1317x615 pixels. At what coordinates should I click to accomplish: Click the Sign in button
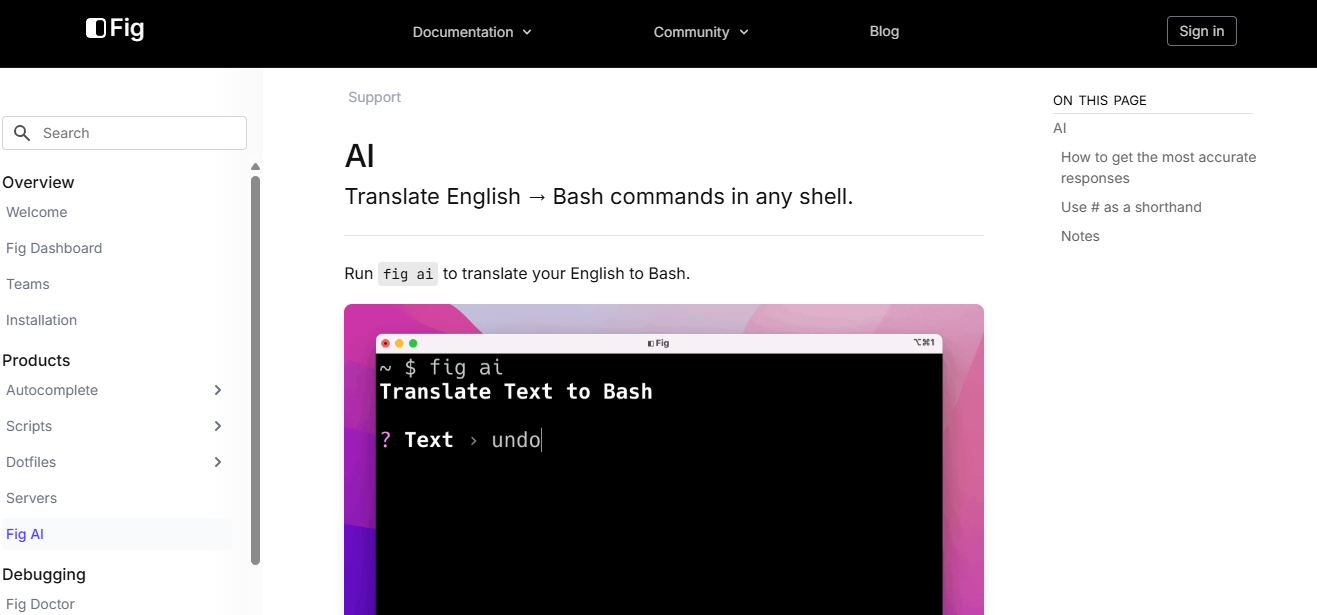click(1201, 31)
